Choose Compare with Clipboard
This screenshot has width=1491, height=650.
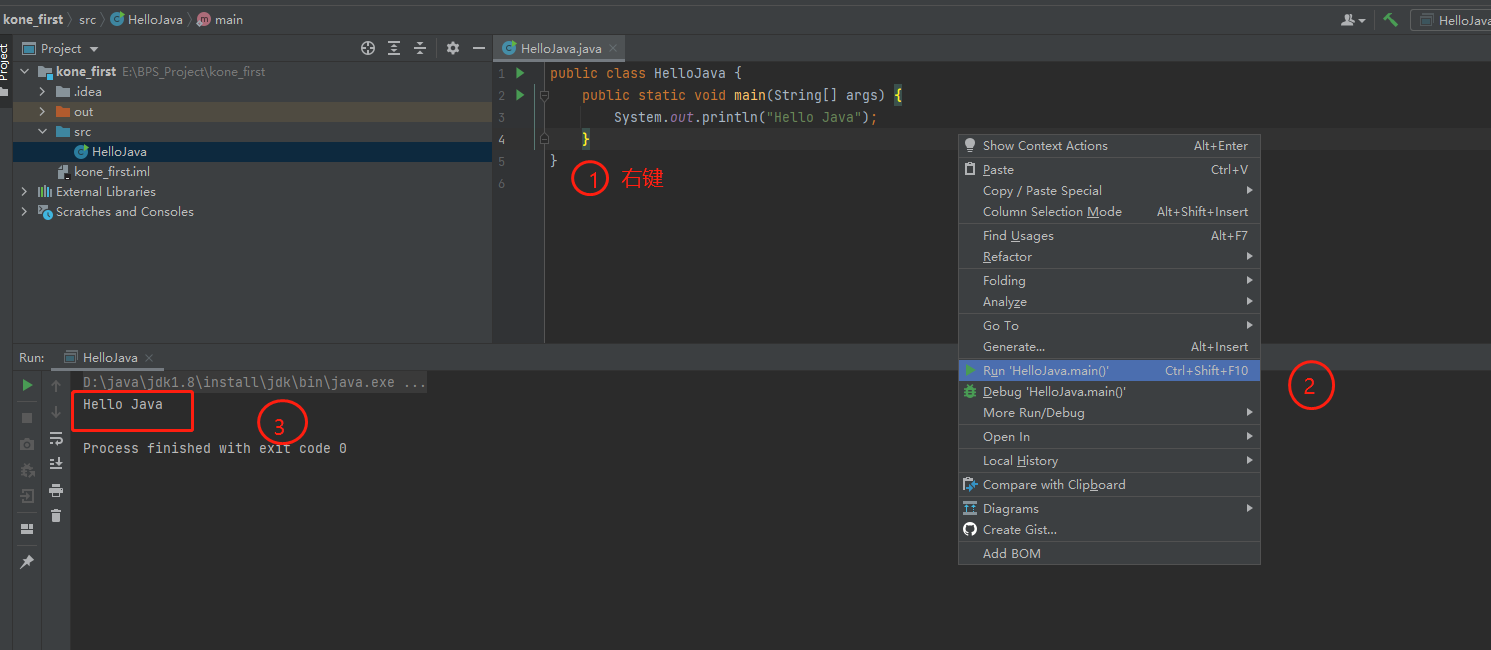coord(1109,485)
